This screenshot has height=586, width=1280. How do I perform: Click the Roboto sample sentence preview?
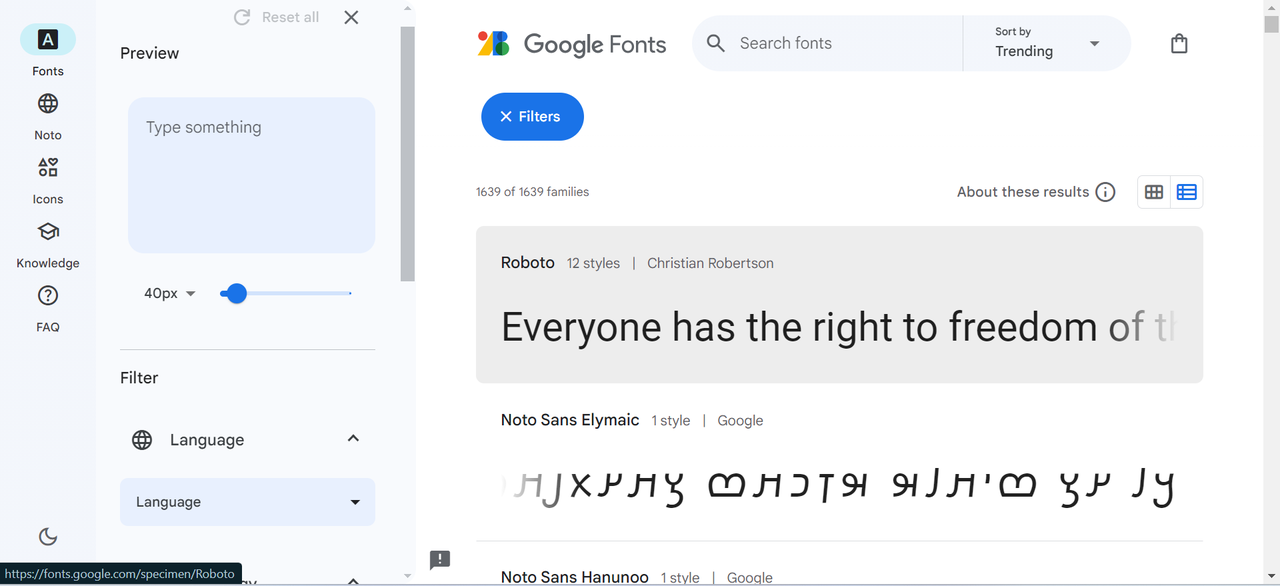click(839, 327)
